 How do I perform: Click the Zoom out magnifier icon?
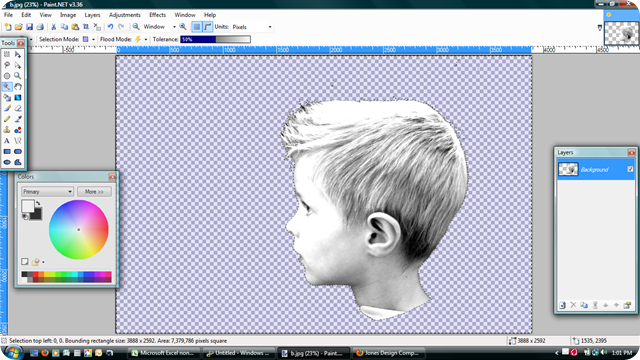point(136,27)
